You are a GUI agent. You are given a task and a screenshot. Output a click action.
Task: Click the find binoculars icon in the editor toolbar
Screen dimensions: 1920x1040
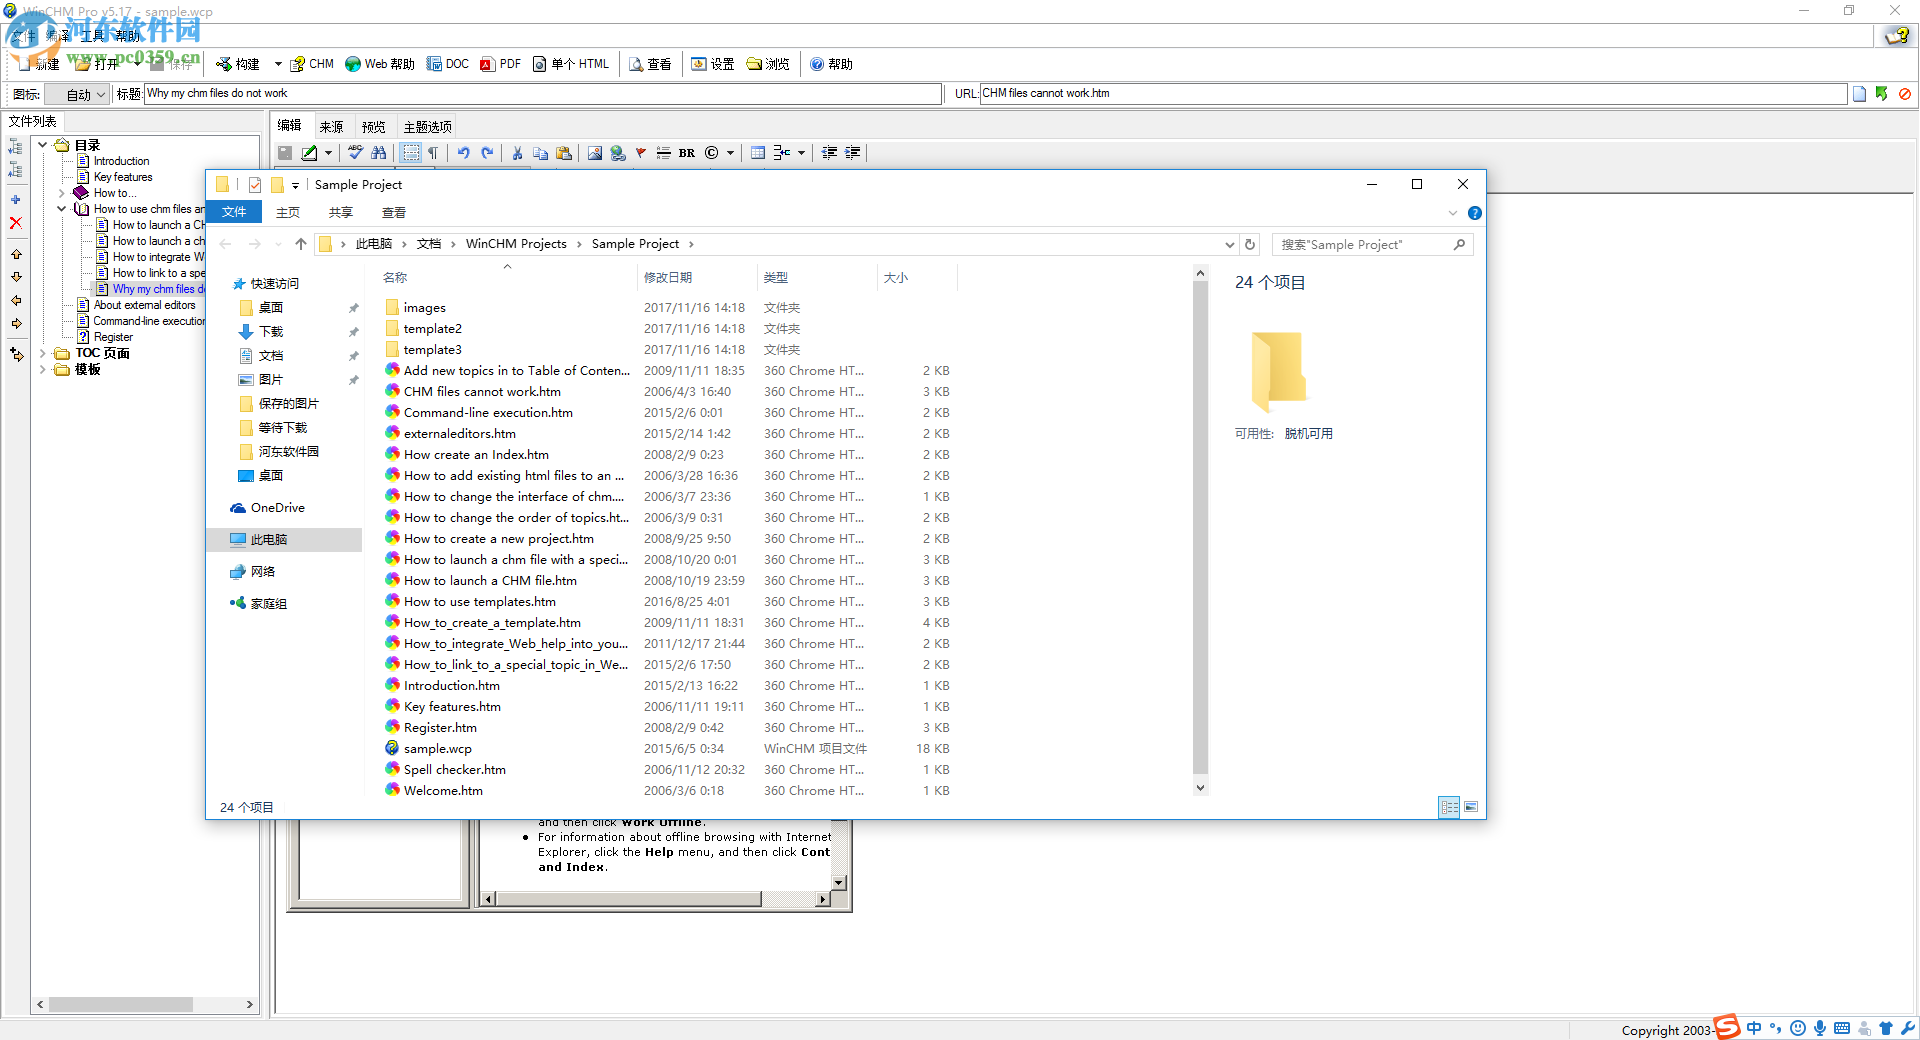[379, 153]
